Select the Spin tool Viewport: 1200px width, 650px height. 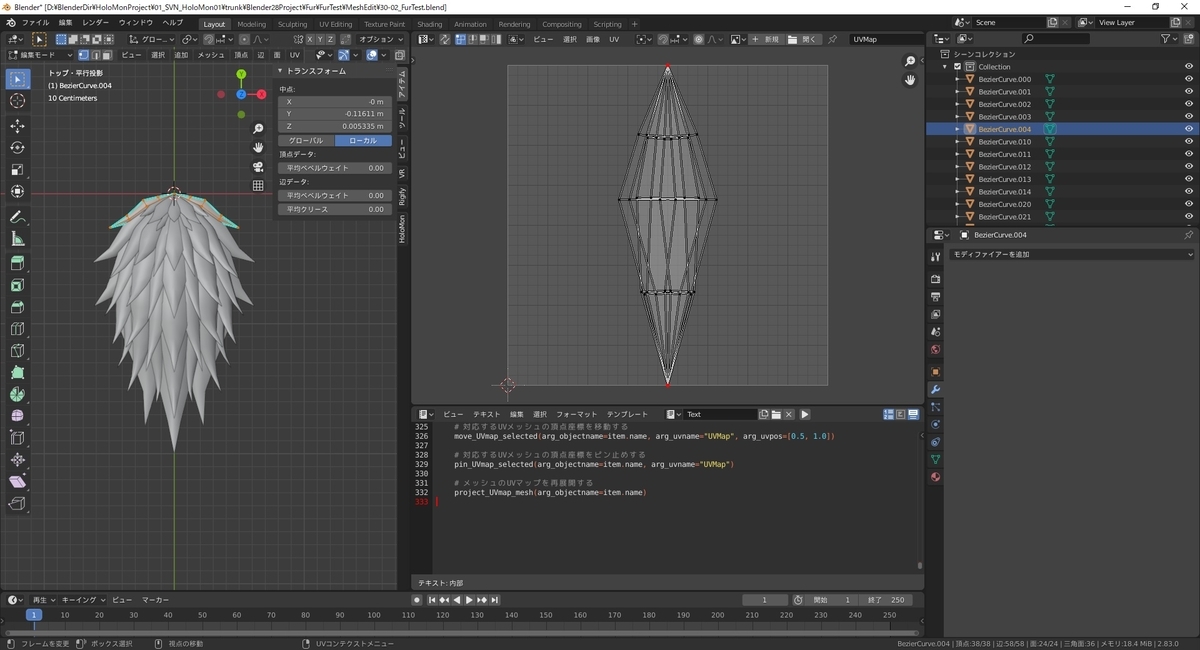[17, 395]
